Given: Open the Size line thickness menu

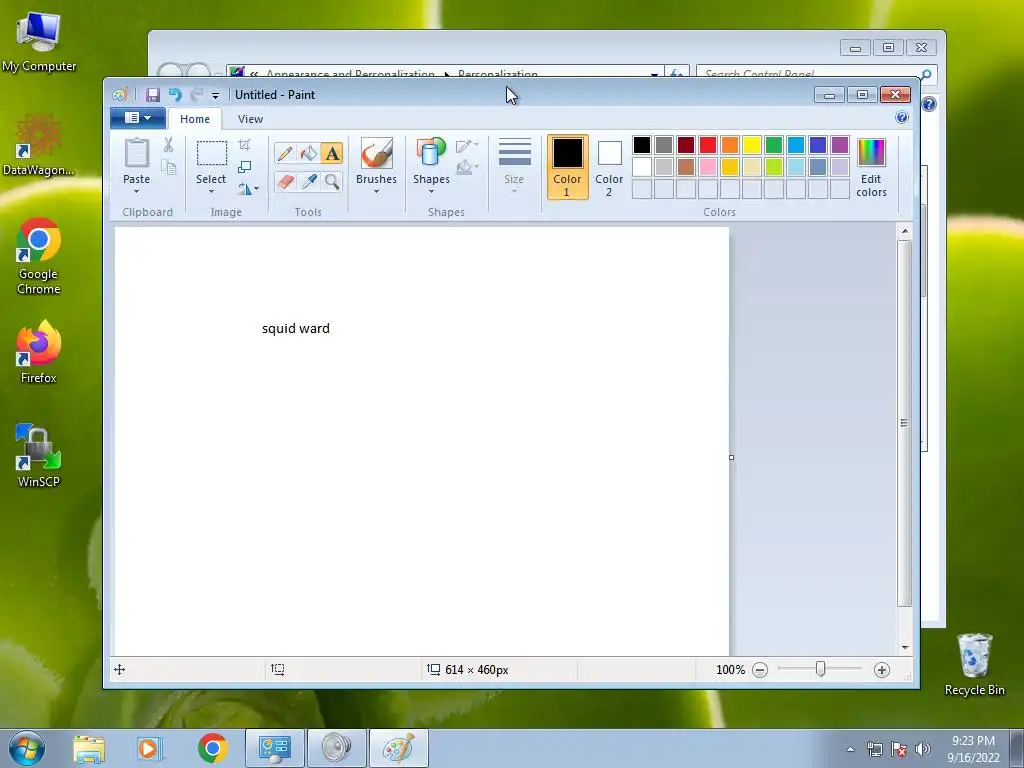Looking at the screenshot, I should [514, 167].
